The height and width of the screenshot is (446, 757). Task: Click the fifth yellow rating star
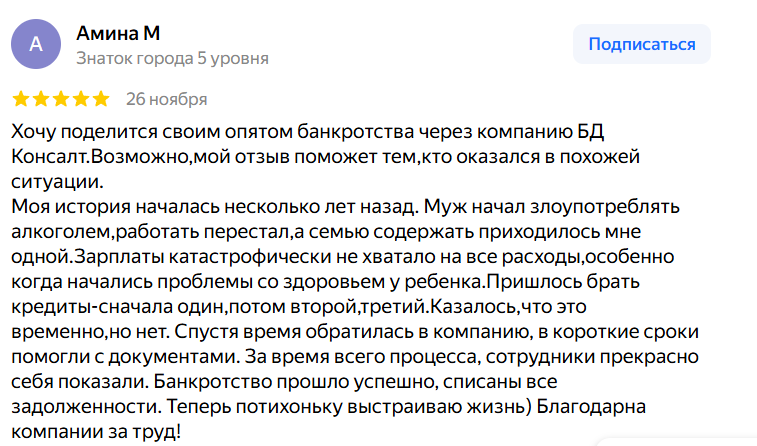tap(100, 99)
